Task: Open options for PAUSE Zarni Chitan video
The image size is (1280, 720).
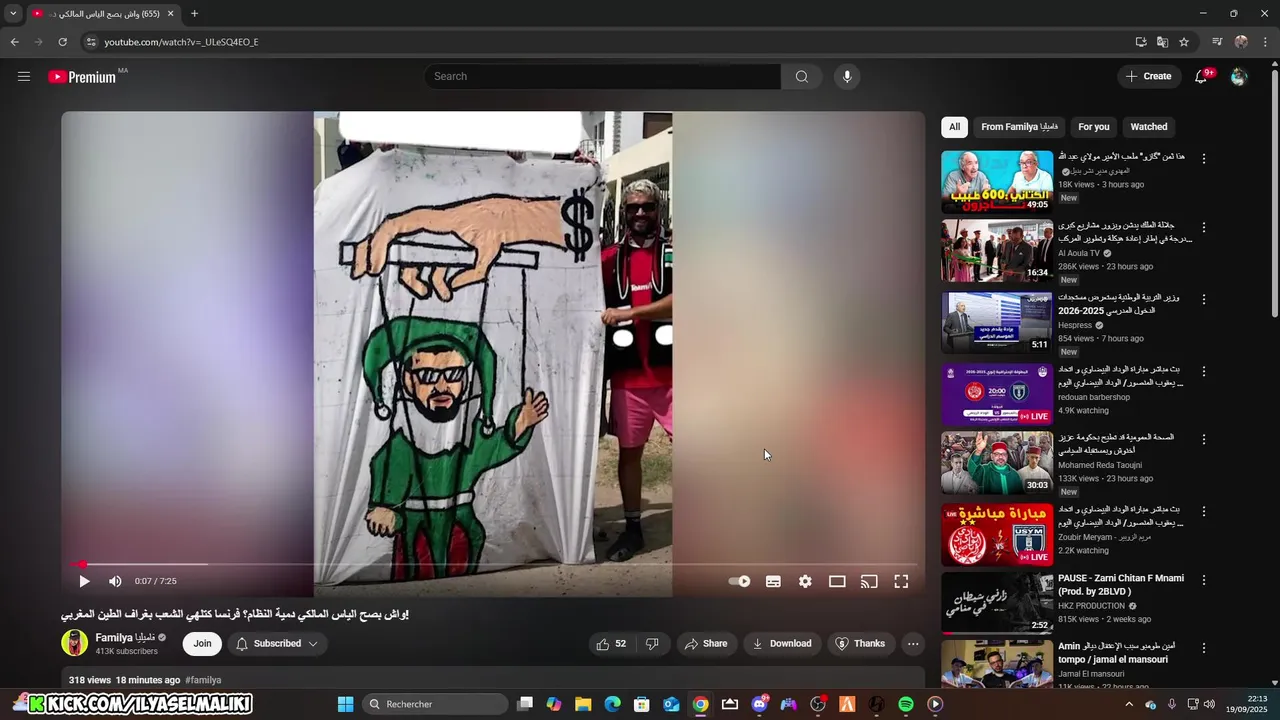Action: pos(1203,580)
